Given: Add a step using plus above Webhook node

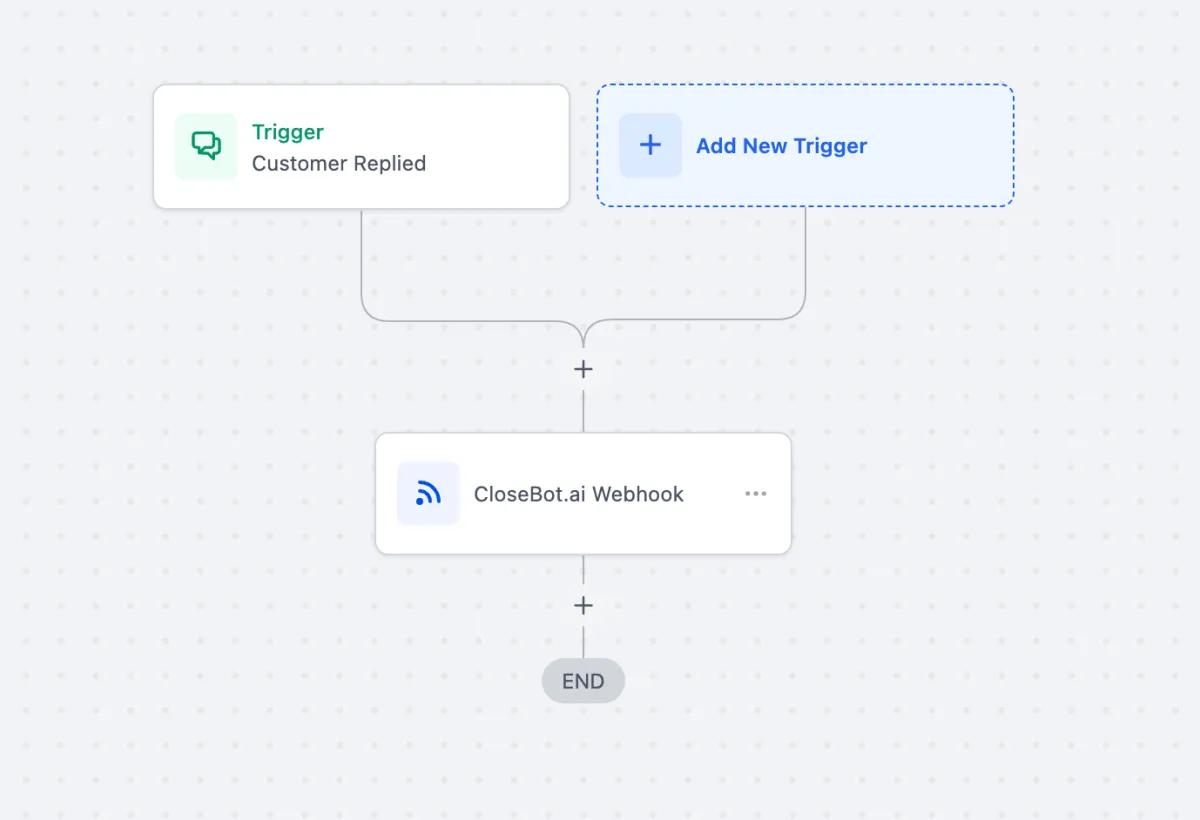Looking at the screenshot, I should click(x=583, y=369).
